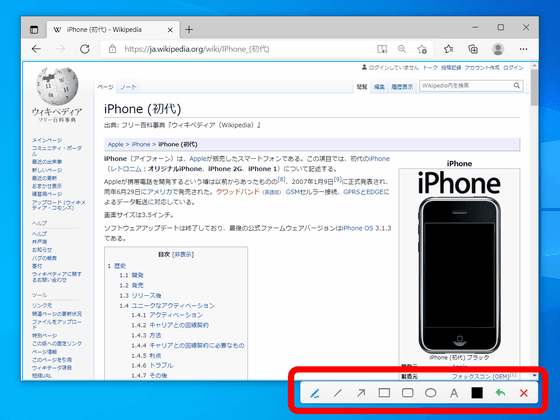Reload the page with refresh icon

85,49
